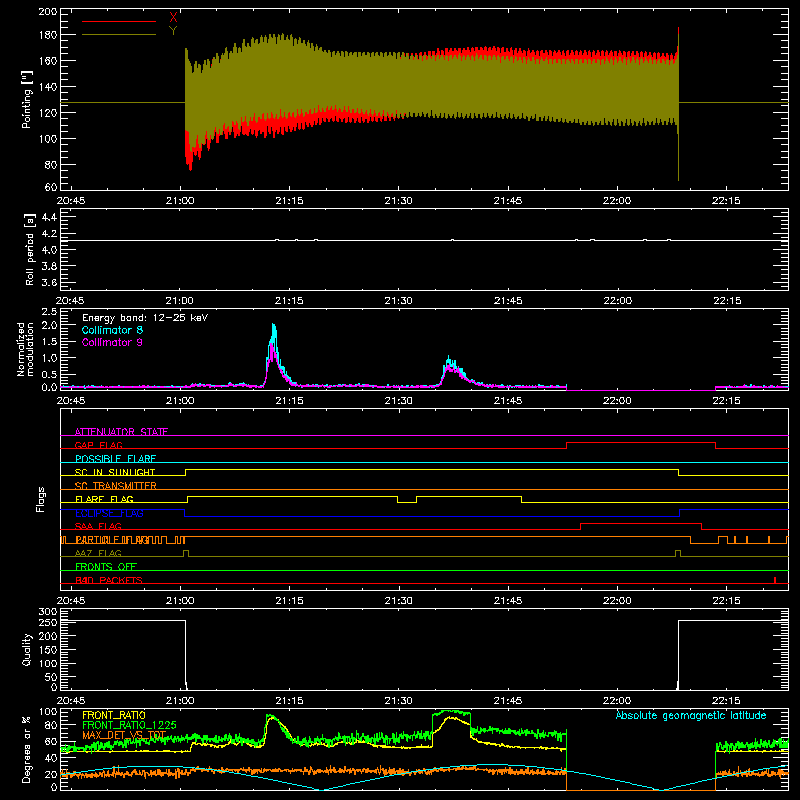Click the BAD_PACKETS flag label
Image resolution: width=800 pixels, height=800 pixels.
[x=109, y=580]
